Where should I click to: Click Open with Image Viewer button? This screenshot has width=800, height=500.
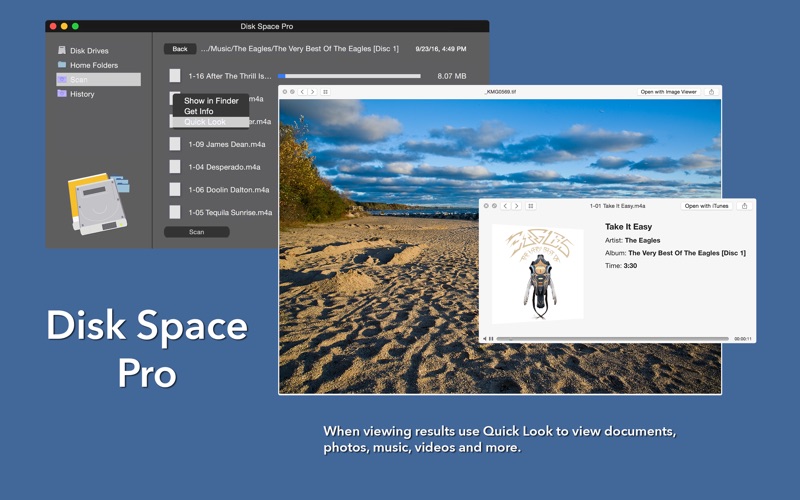[668, 92]
